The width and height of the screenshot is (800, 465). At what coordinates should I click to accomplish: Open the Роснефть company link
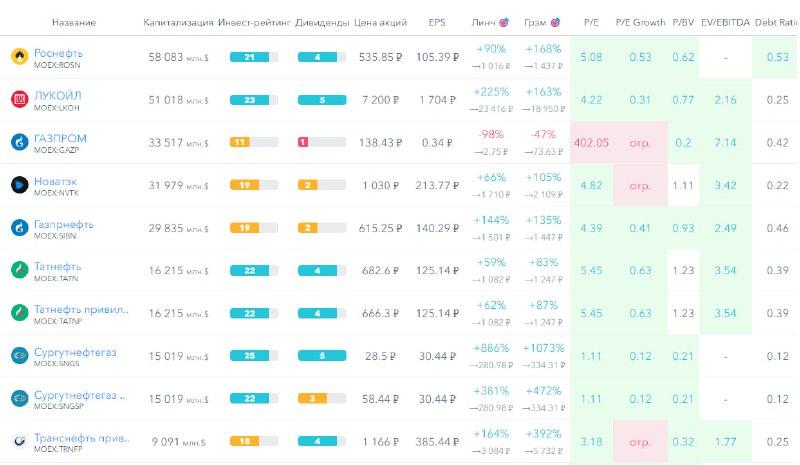pyautogui.click(x=58, y=53)
